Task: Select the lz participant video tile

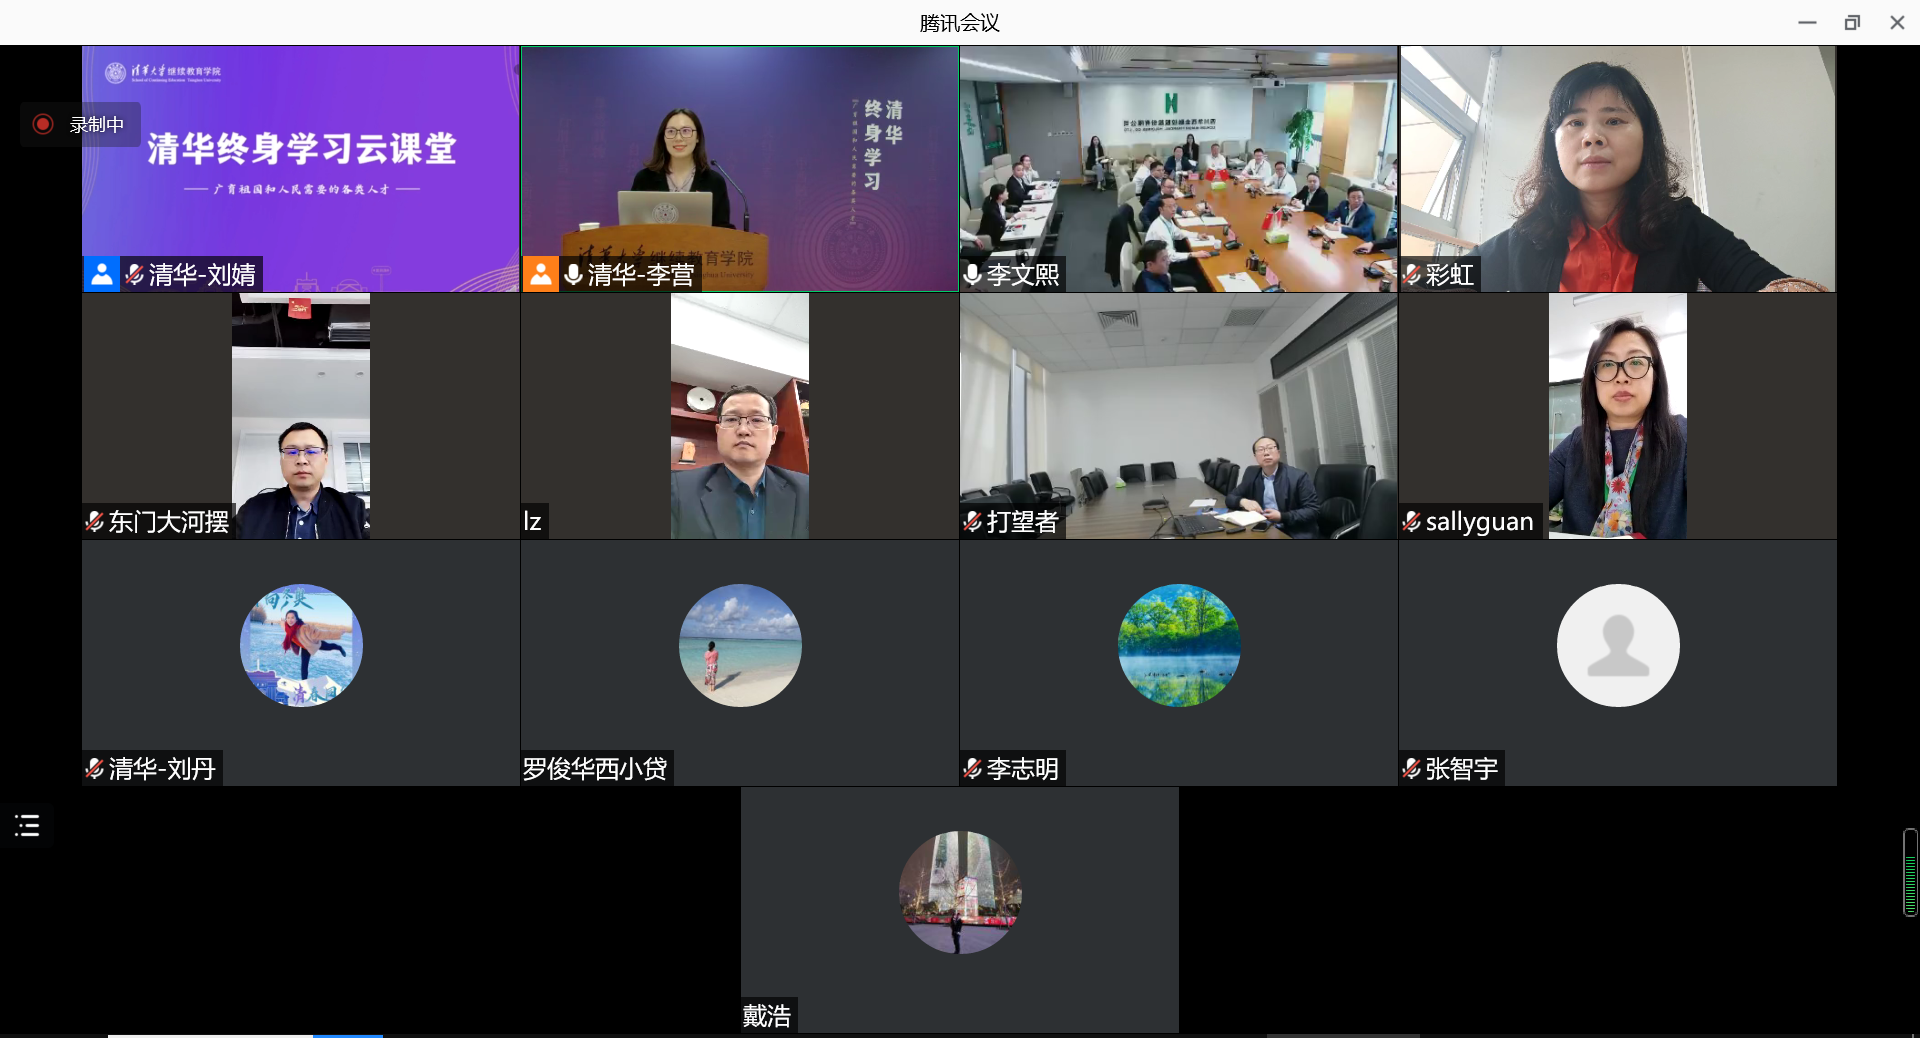Action: coord(739,416)
